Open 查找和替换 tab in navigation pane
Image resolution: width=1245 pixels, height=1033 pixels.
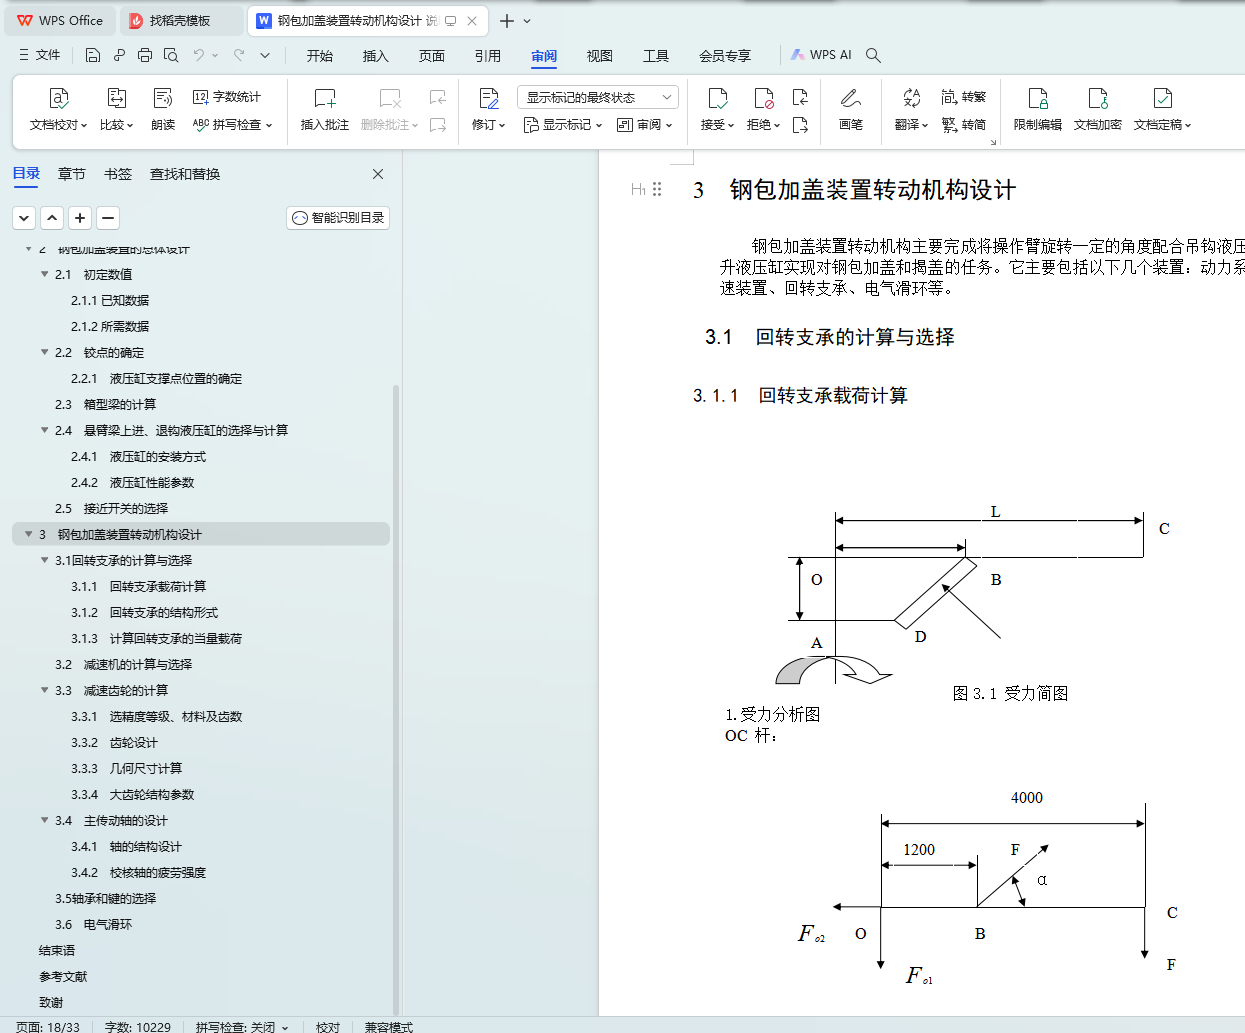point(185,174)
